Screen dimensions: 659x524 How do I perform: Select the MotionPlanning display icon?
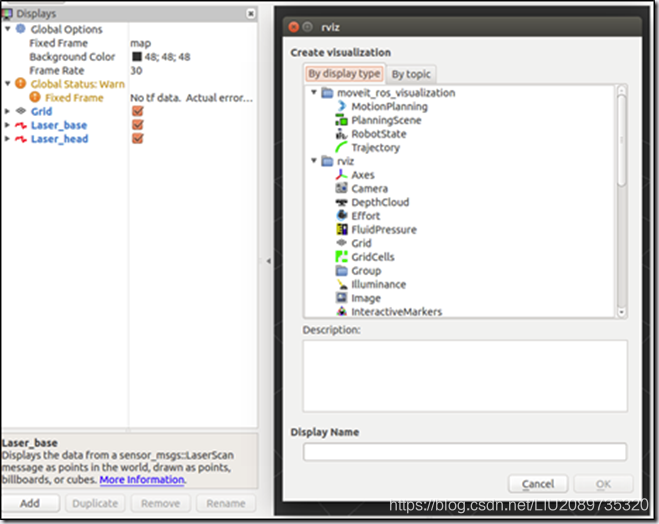341,106
